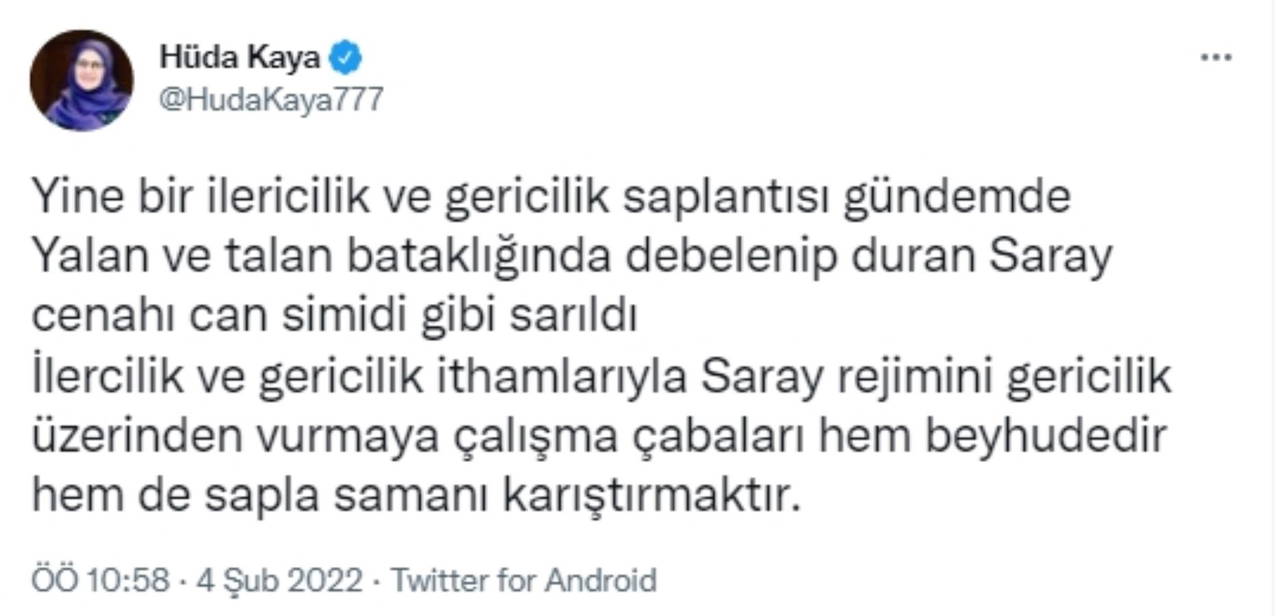Screen dimensions: 1280x616
Task: Click the blue verified badge
Action: click(346, 58)
